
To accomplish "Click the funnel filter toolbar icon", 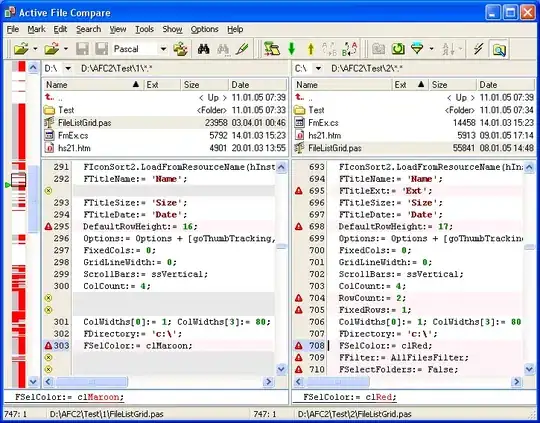I will click(417, 49).
